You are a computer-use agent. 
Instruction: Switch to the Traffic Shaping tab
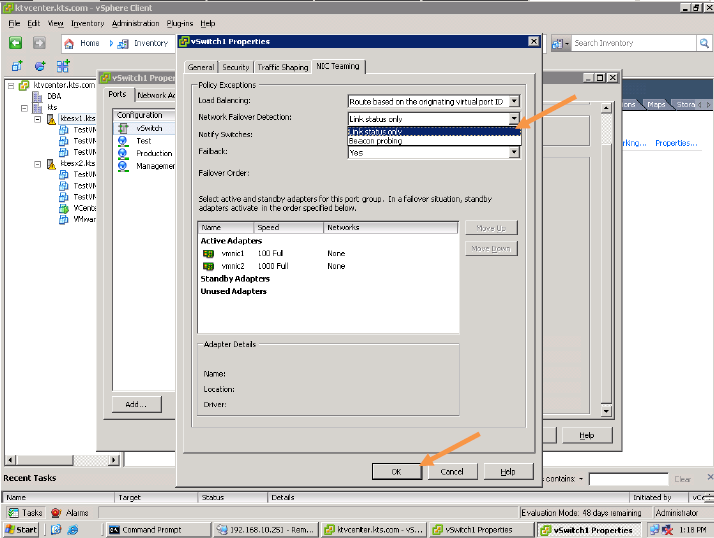282,67
